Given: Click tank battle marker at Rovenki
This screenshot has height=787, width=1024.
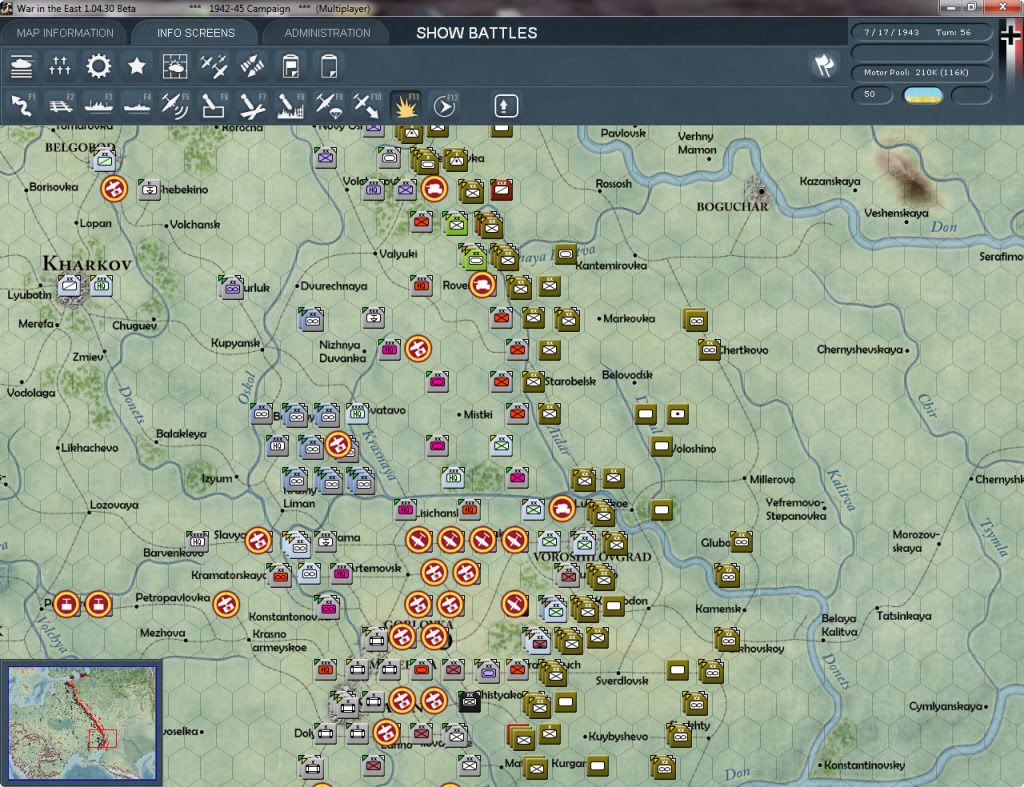Looking at the screenshot, I should point(482,285).
